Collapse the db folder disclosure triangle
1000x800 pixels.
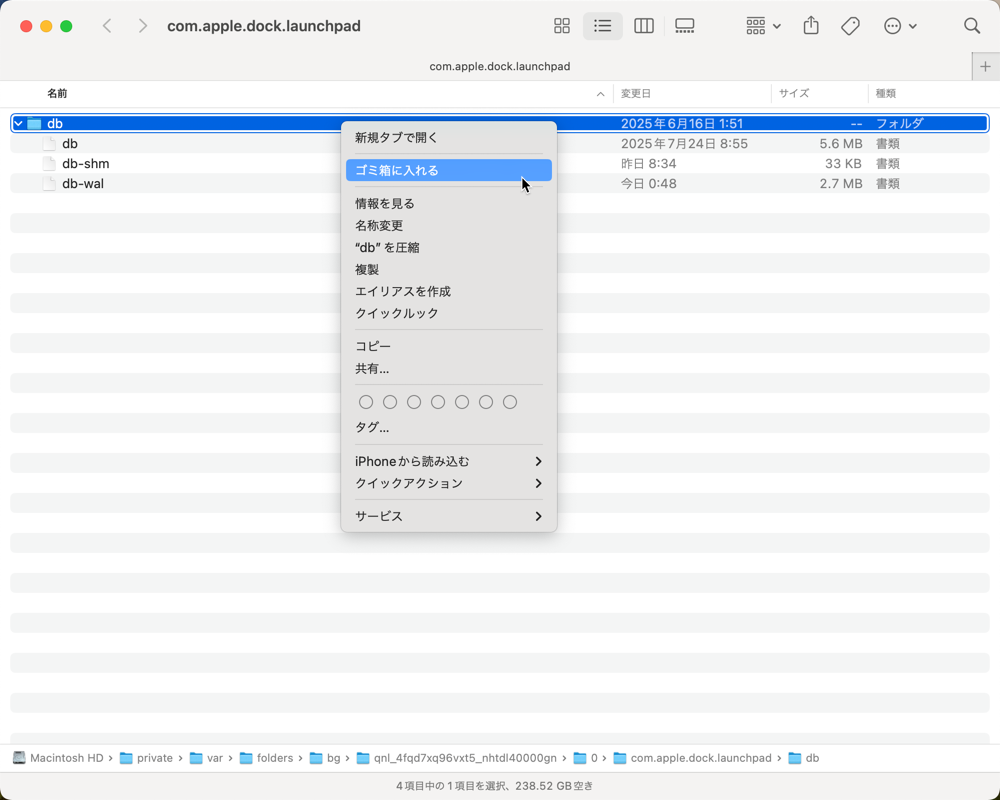(18, 124)
